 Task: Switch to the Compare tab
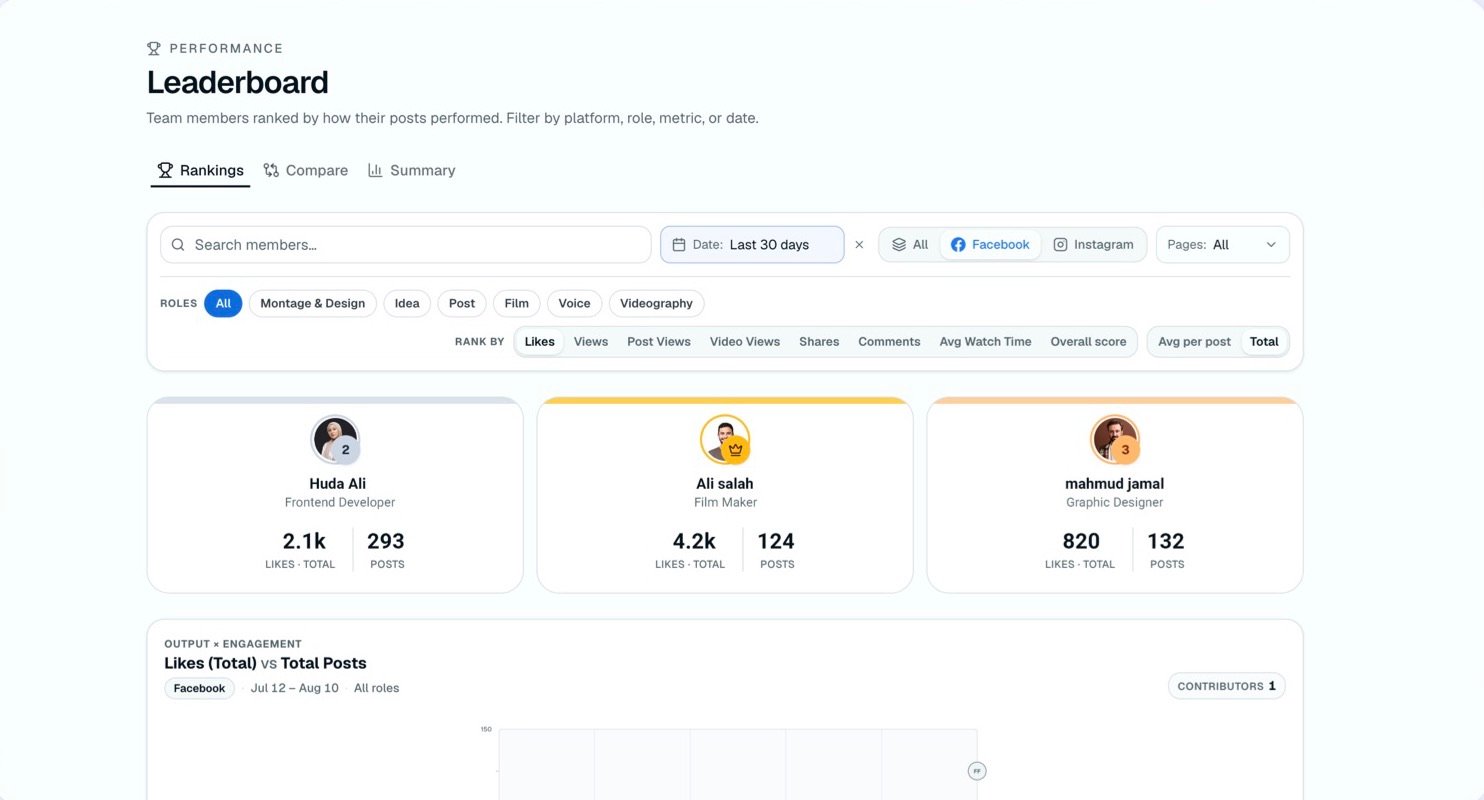[306, 171]
